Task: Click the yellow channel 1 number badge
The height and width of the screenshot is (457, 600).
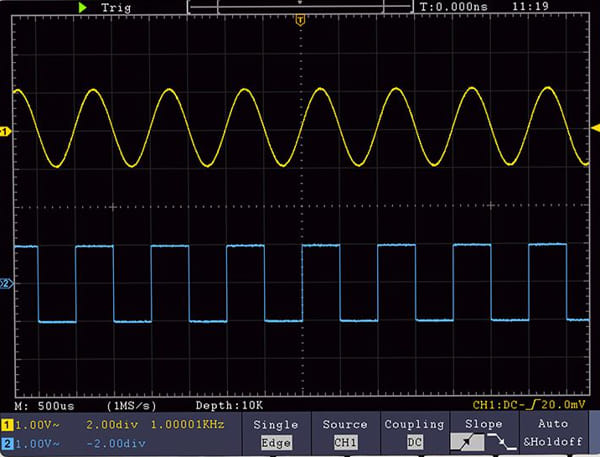Action: tap(7, 425)
